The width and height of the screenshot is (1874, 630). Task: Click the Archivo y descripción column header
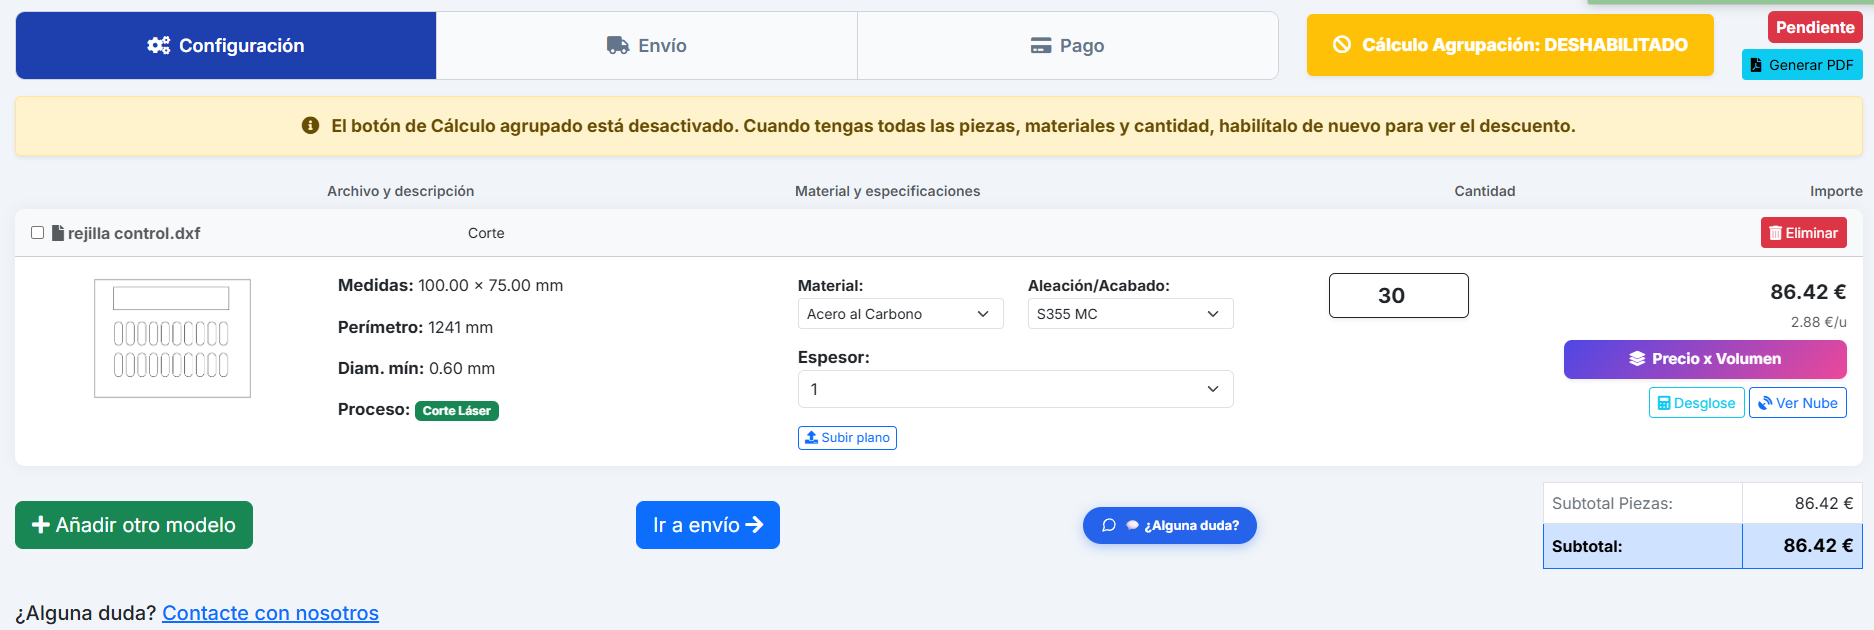pyautogui.click(x=400, y=191)
